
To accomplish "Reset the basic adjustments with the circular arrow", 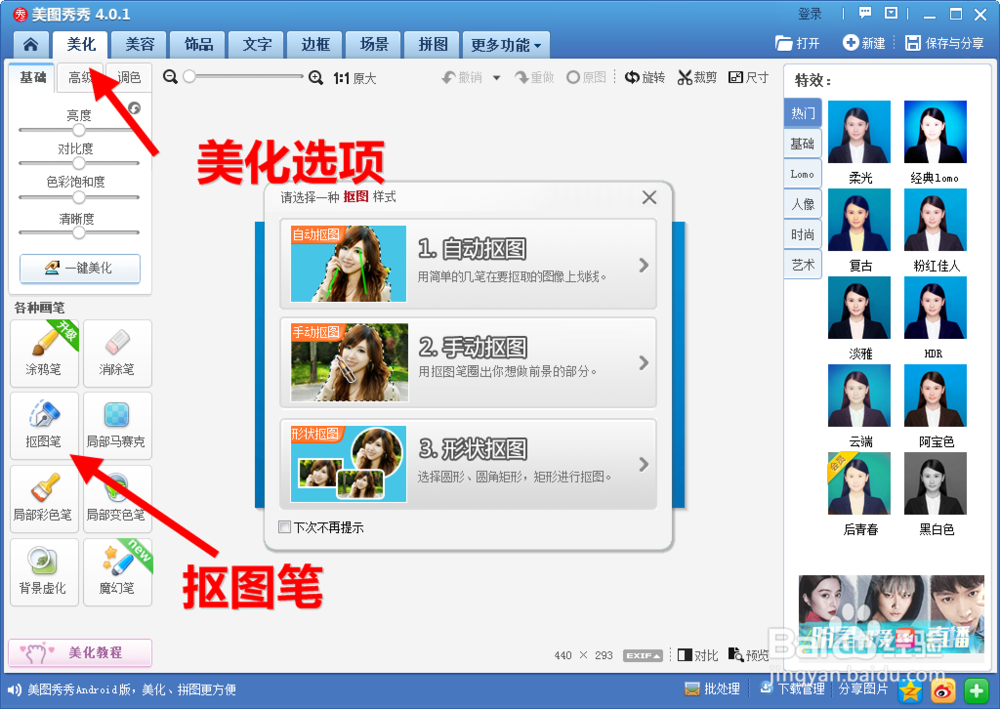I will pos(135,108).
